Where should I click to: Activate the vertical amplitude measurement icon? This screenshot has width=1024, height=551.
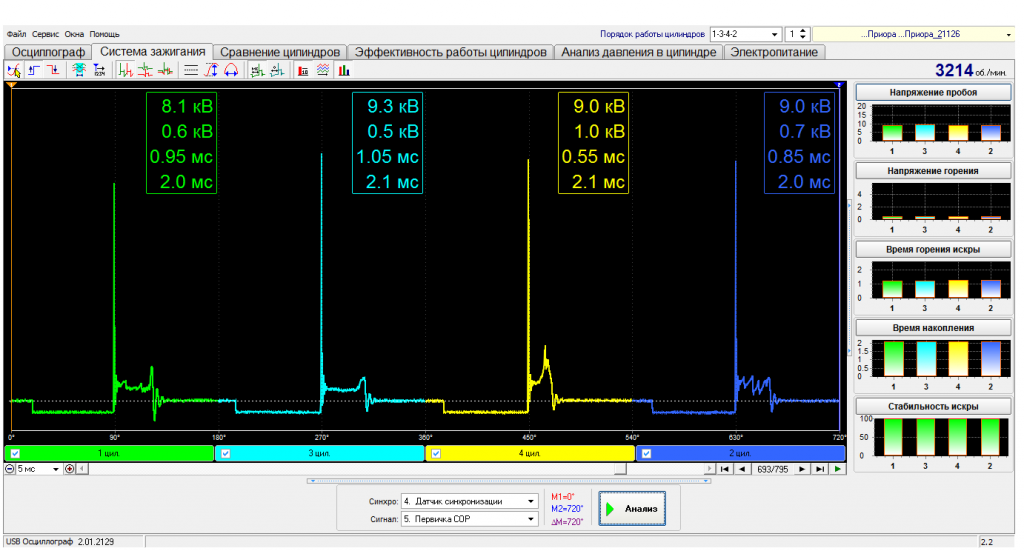point(211,70)
